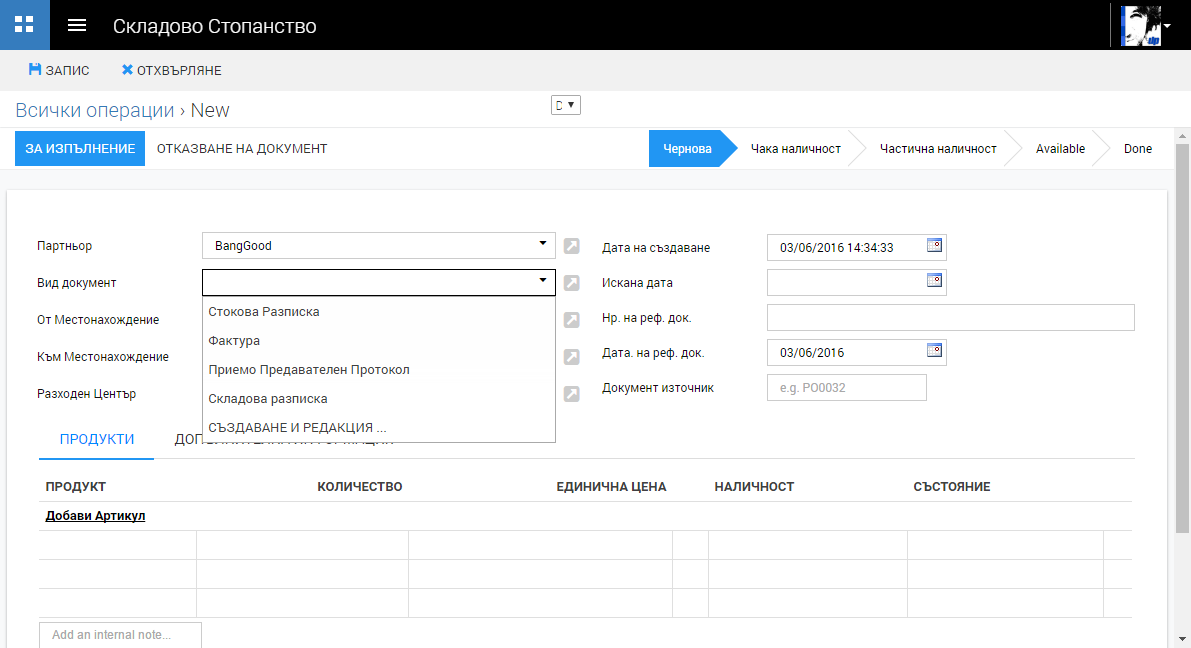Open the user avatar profile menu
This screenshot has width=1191, height=648.
1144,25
